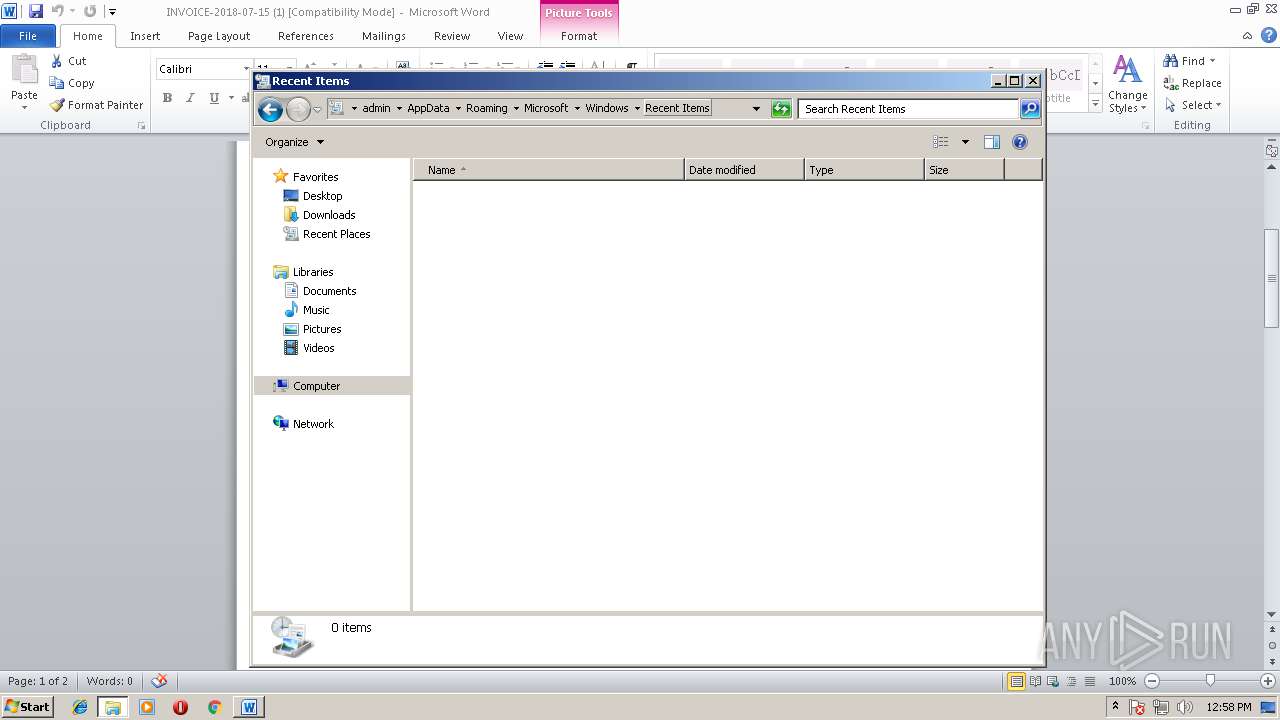The height and width of the screenshot is (720, 1280).
Task: Sort by the Size column header
Action: coord(964,170)
